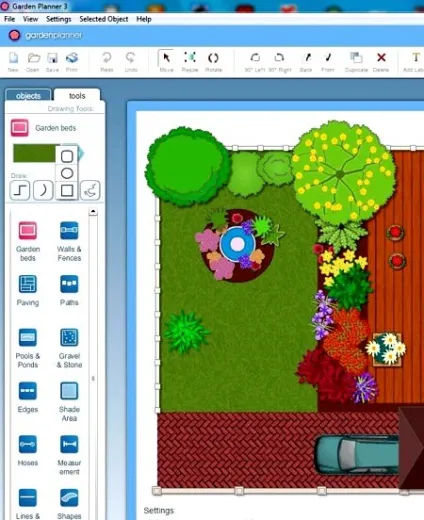The image size is (424, 520).
Task: Click the Garden beds header icon
Action: click(x=19, y=128)
